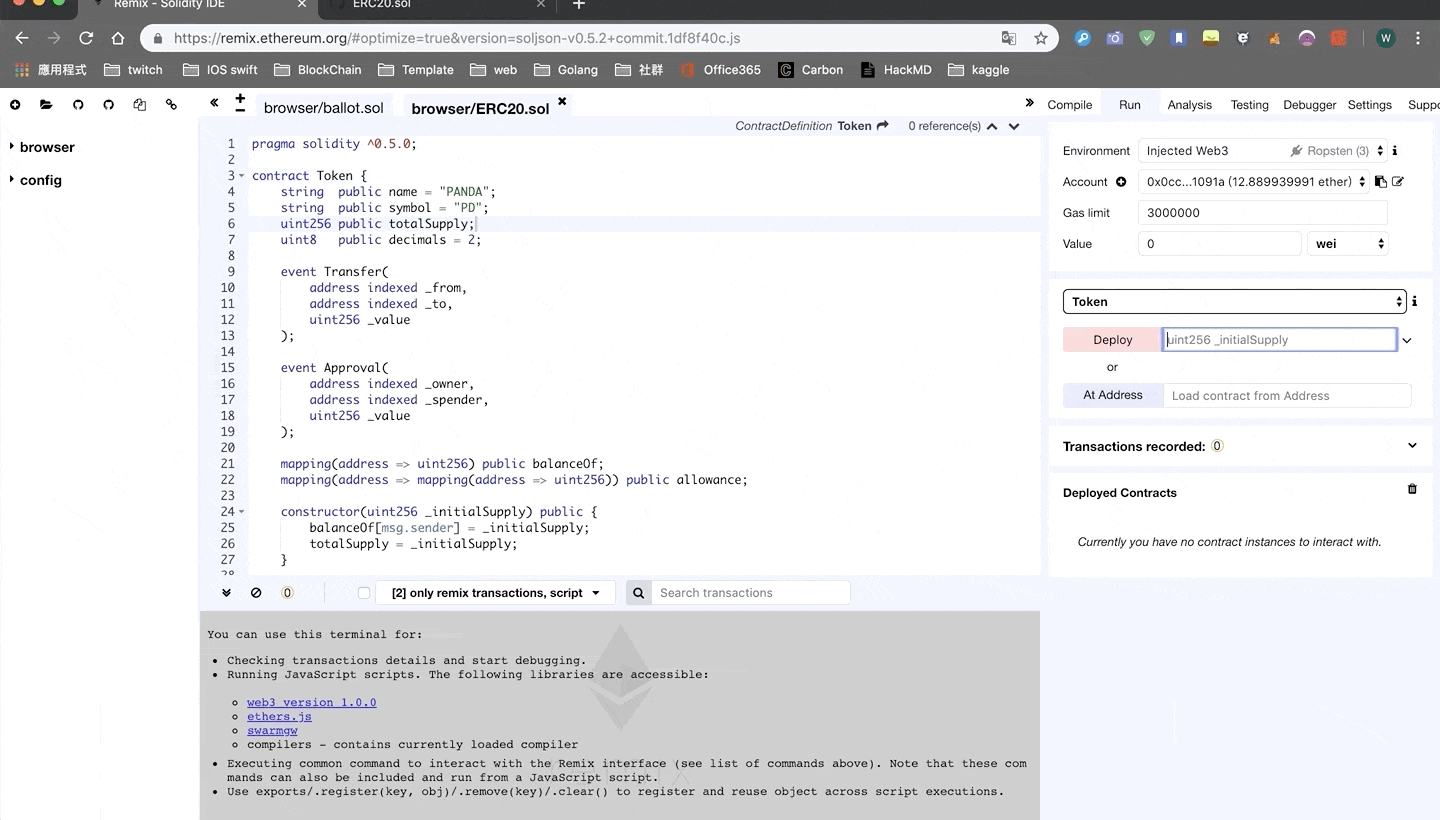Screen dimensions: 1440x820
Task: Open new Chrome tab with plus
Action: coord(578,5)
